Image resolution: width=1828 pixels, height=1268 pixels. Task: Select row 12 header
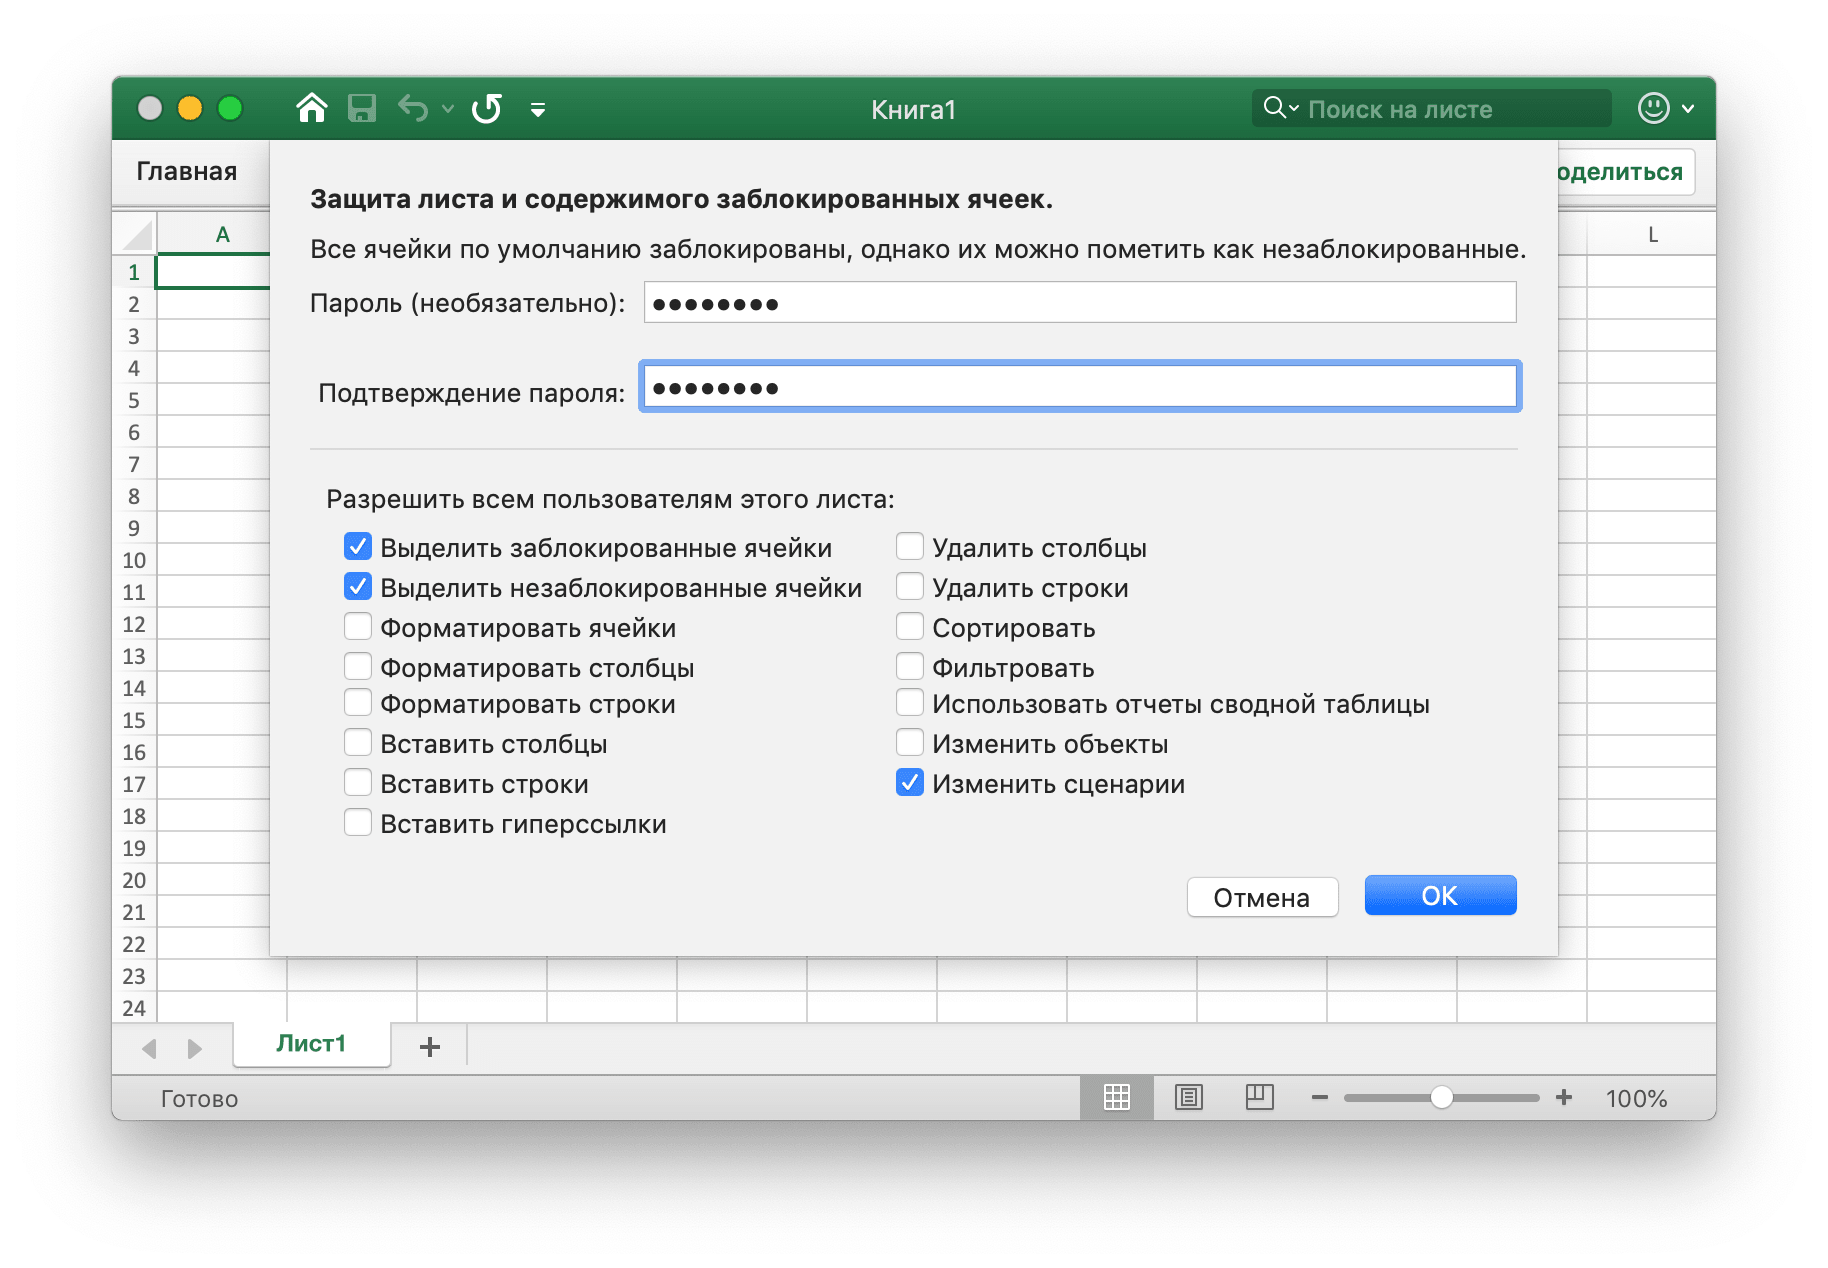(x=134, y=624)
